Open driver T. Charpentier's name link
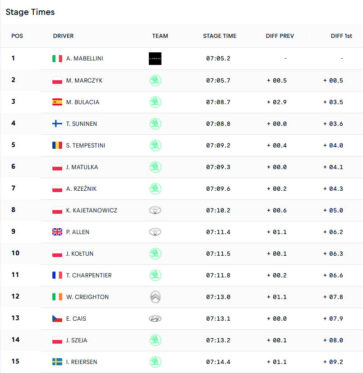Screen dimensions: 363x373 pyautogui.click(x=89, y=275)
